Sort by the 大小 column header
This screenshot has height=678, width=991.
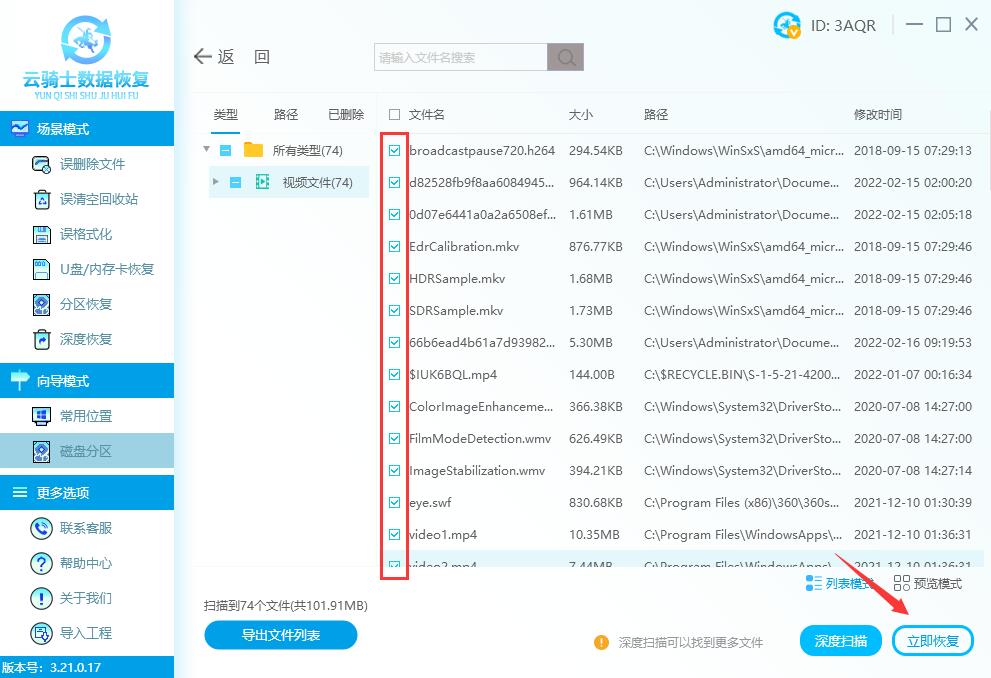coord(581,114)
